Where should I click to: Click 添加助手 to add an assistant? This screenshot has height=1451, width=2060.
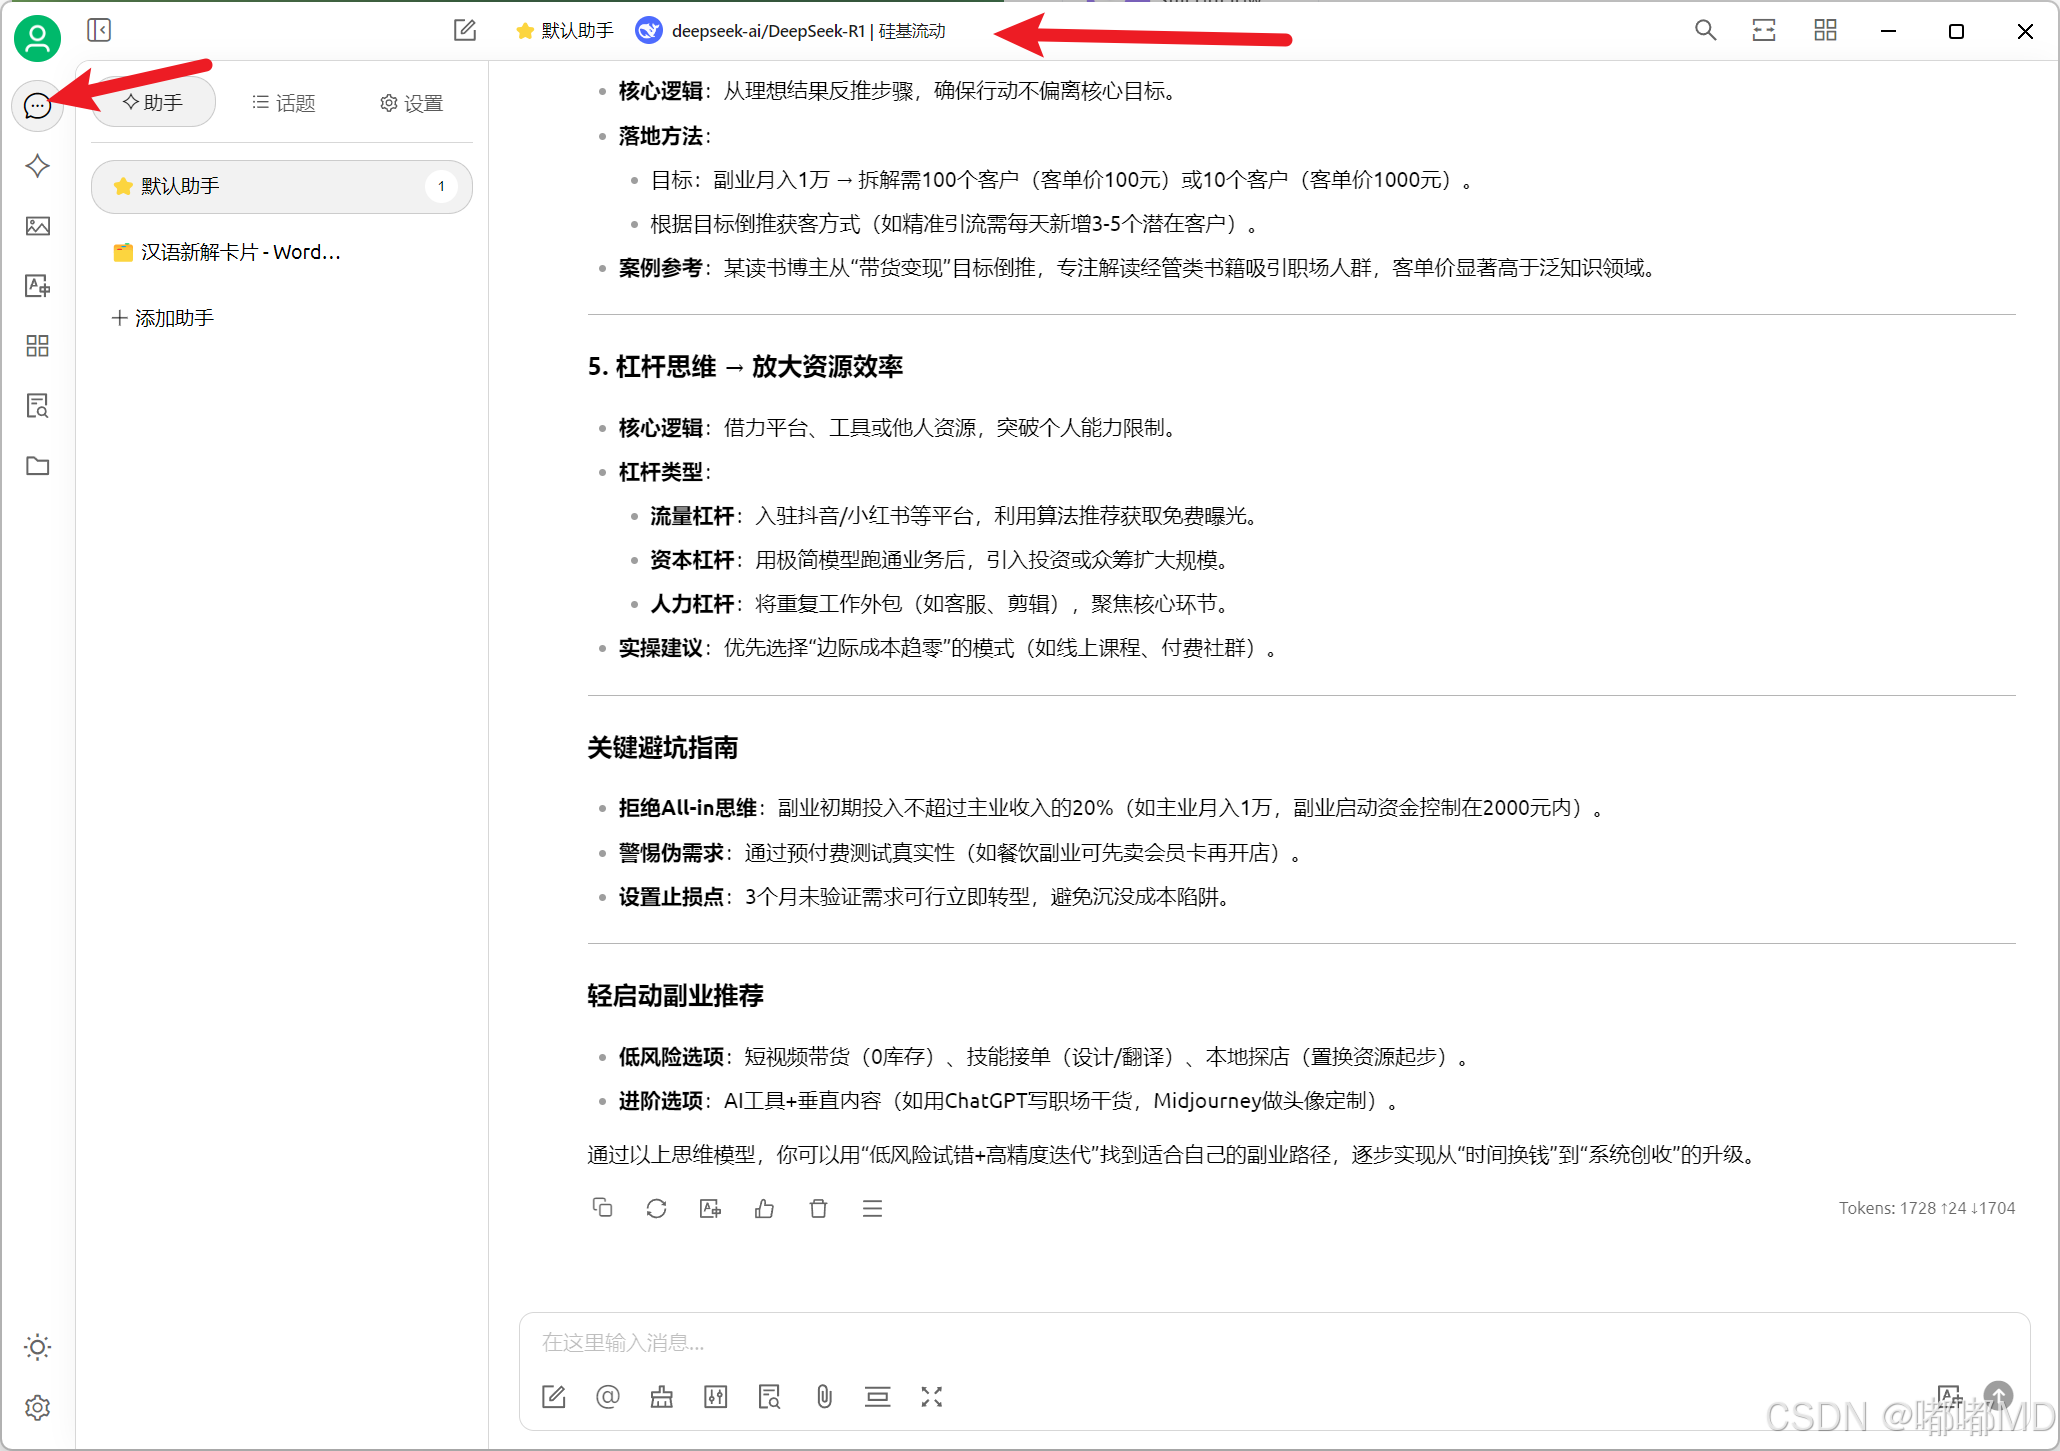coord(163,318)
